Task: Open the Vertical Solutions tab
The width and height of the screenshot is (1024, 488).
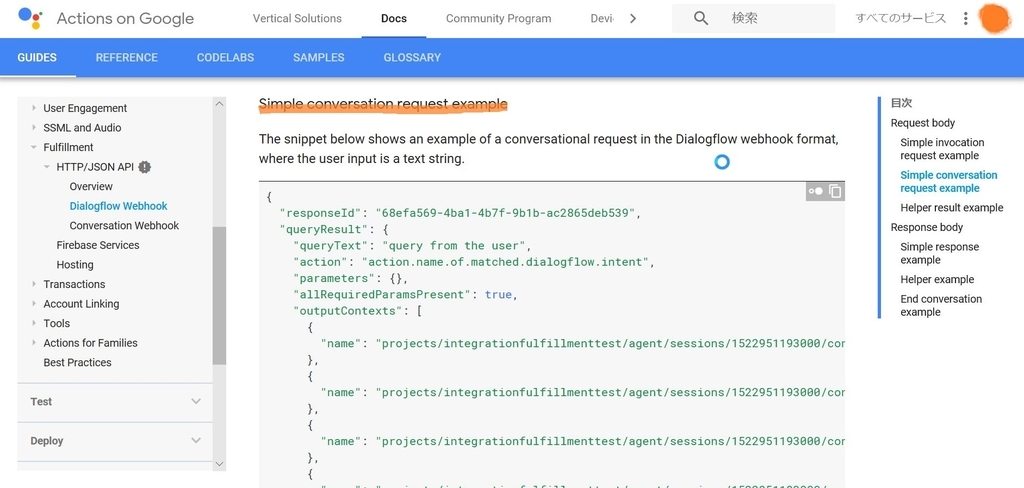Action: pos(297,18)
